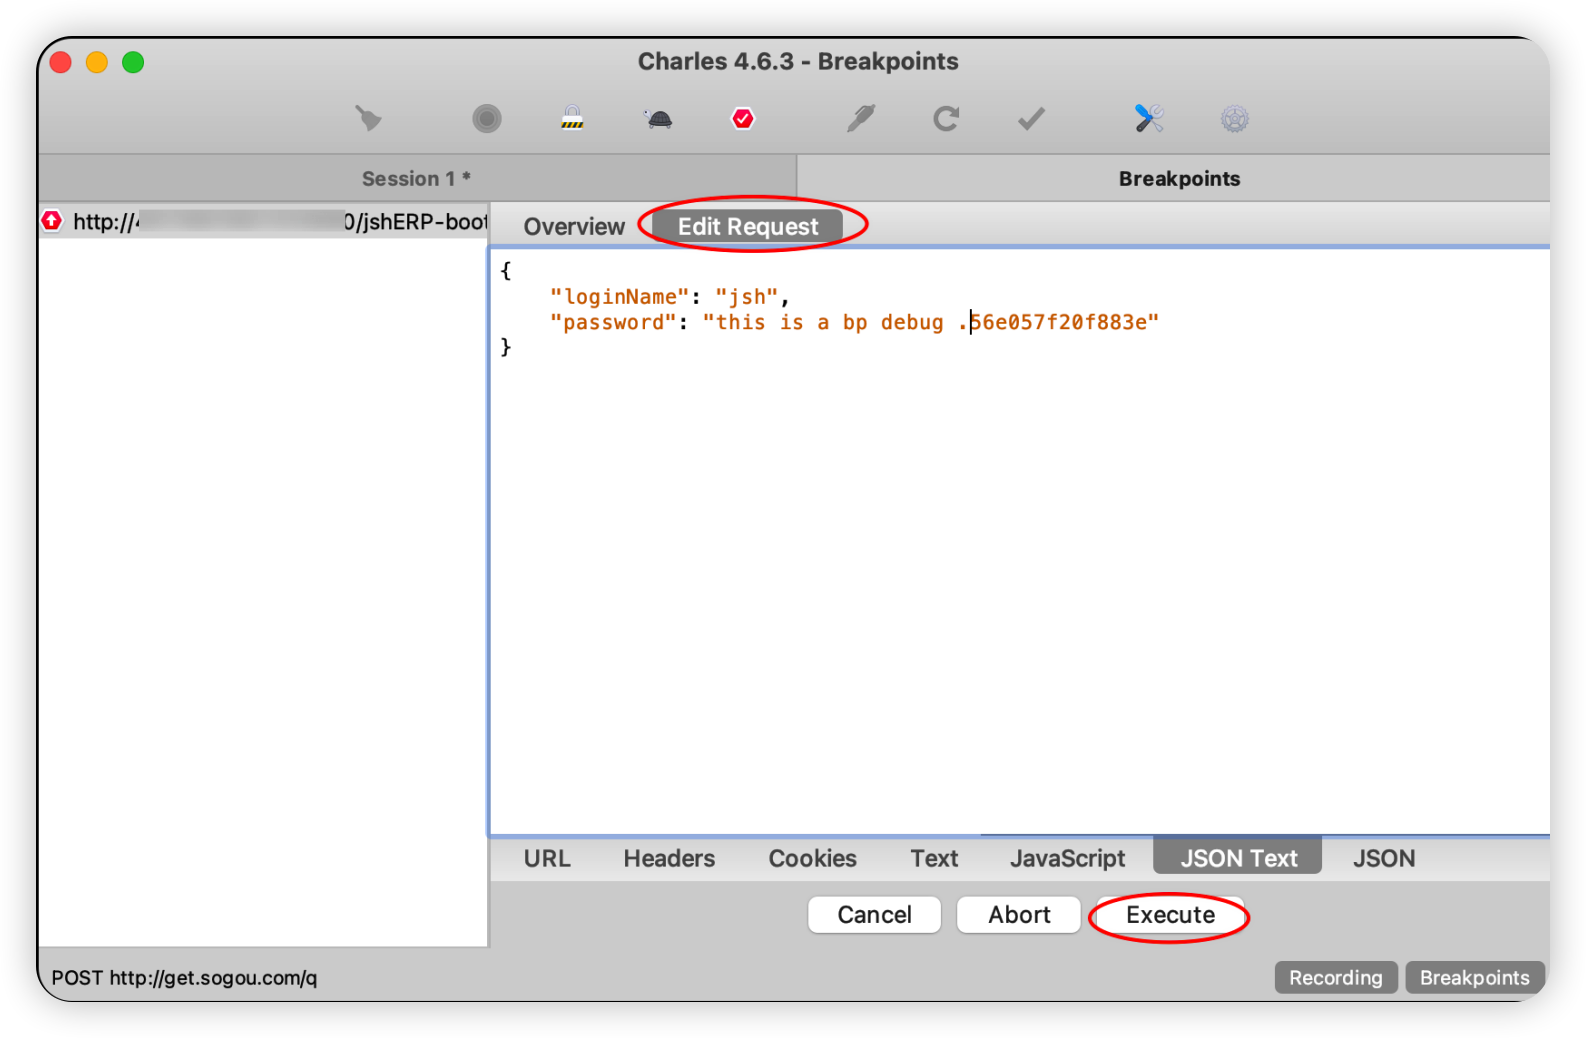Select the Edit Request tab
The image size is (1586, 1038).
click(x=748, y=227)
